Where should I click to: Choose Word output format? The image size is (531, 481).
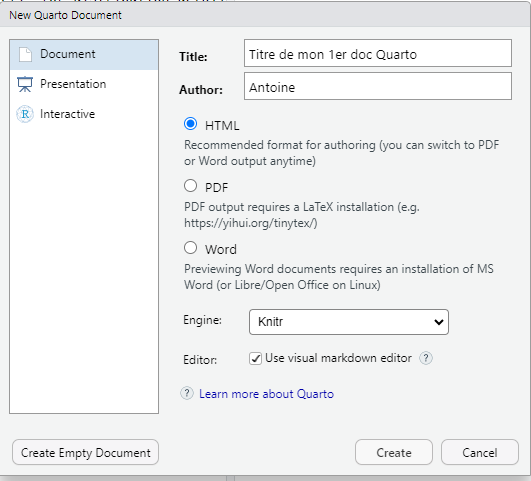pyautogui.click(x=190, y=248)
